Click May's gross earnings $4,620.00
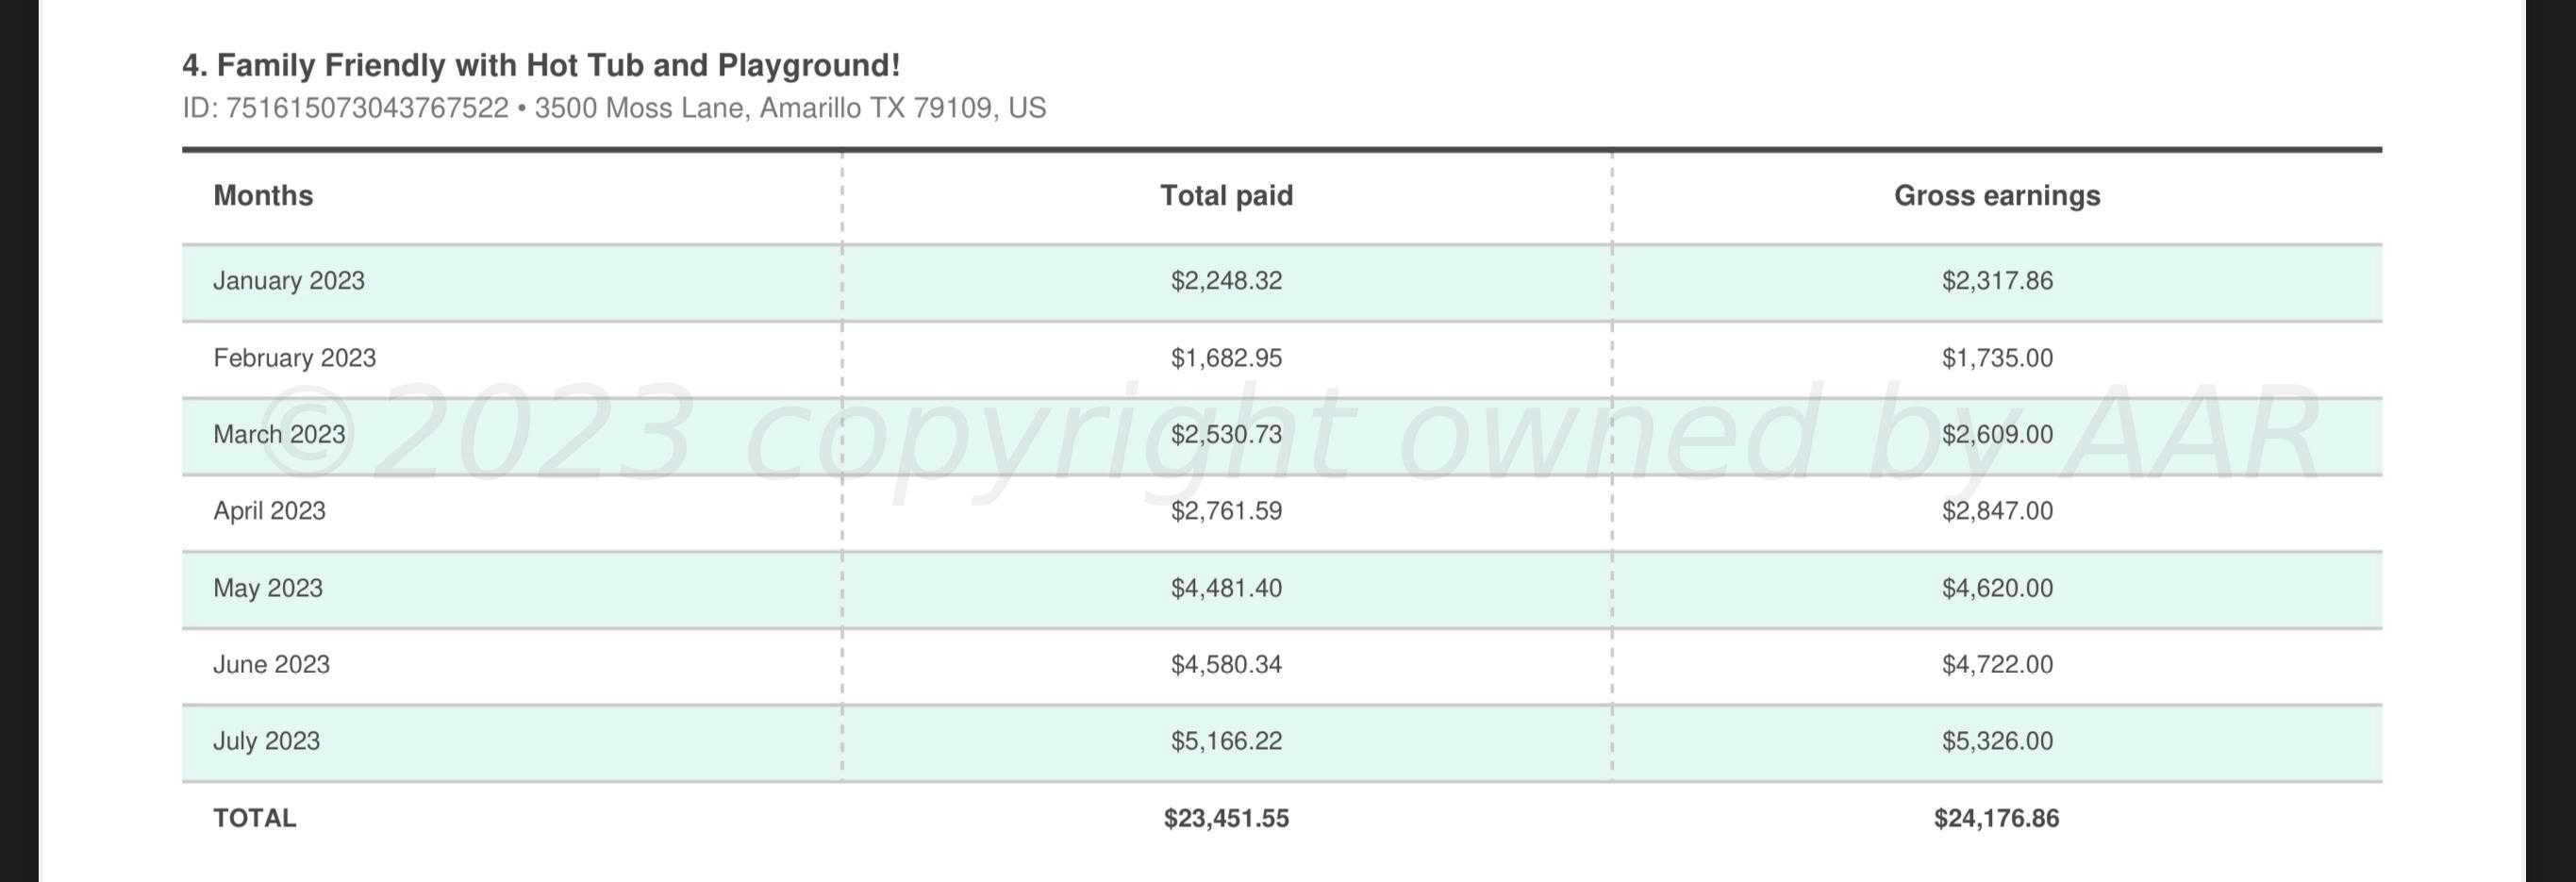2576x882 pixels. click(x=1997, y=588)
